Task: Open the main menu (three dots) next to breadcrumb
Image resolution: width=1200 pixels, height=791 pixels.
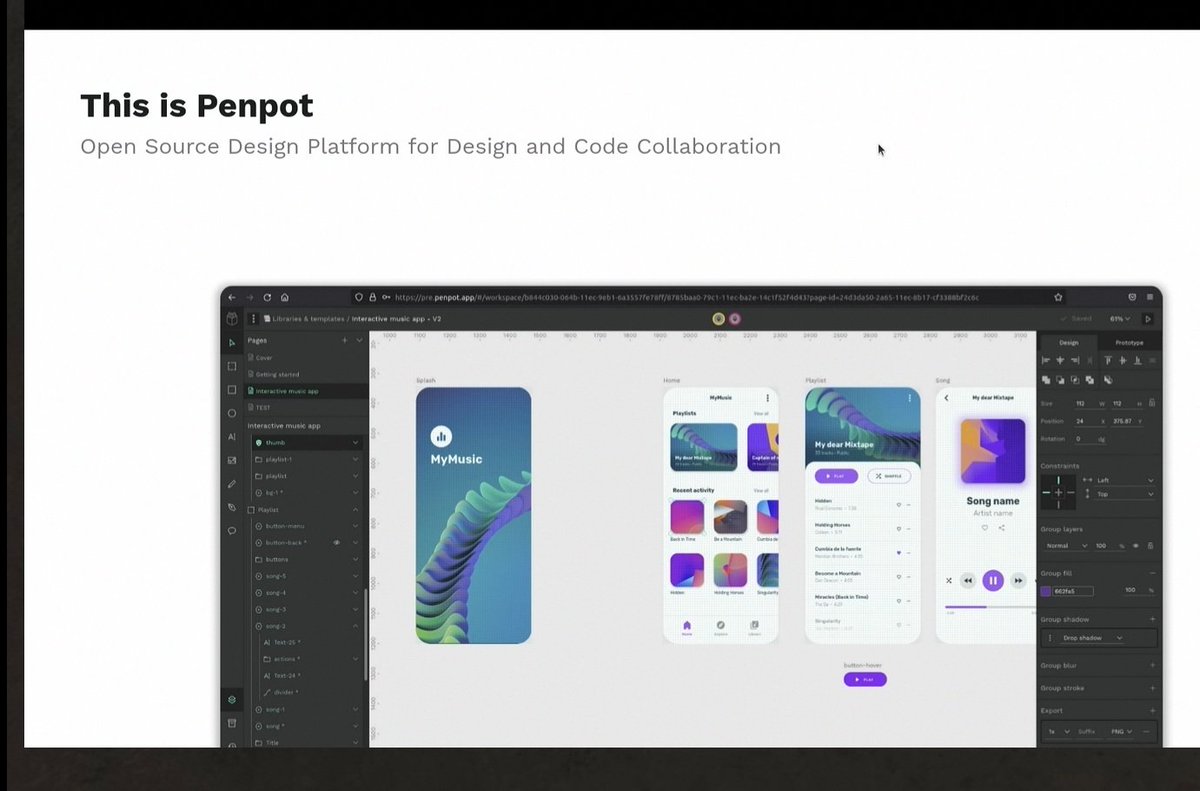Action: point(253,319)
